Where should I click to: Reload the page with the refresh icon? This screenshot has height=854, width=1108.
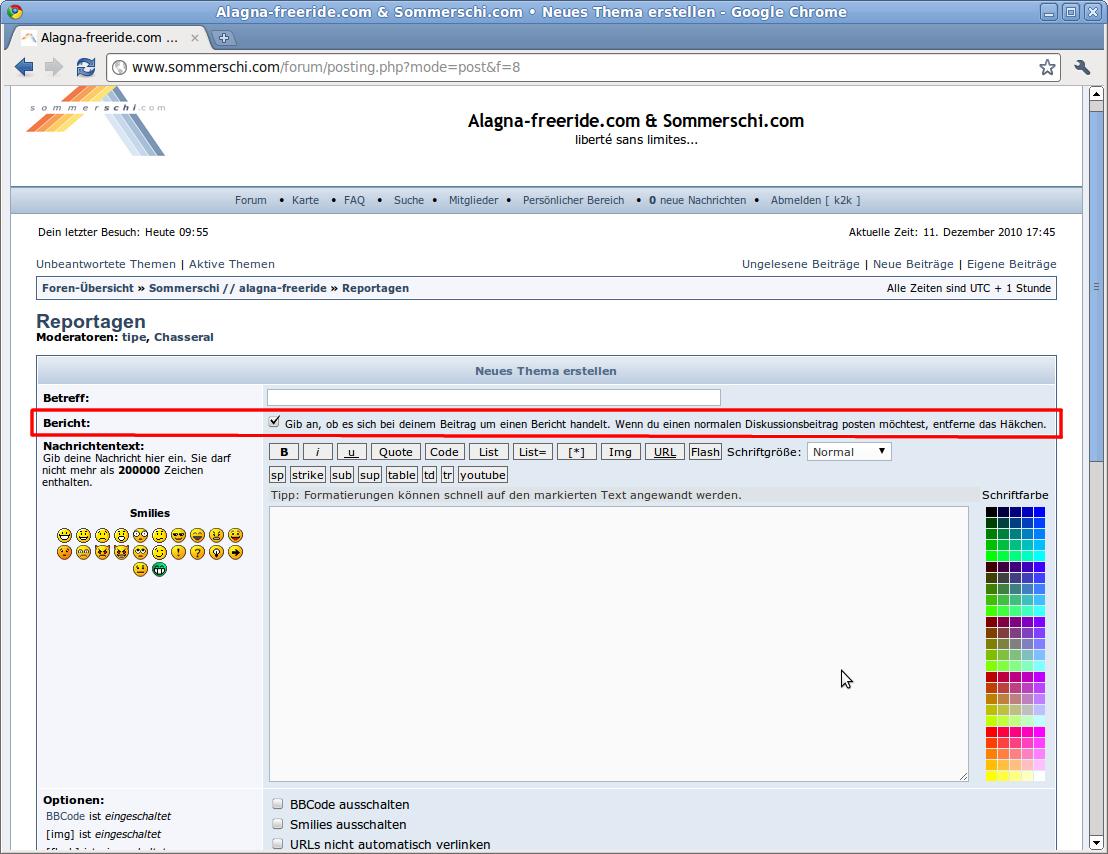(86, 67)
